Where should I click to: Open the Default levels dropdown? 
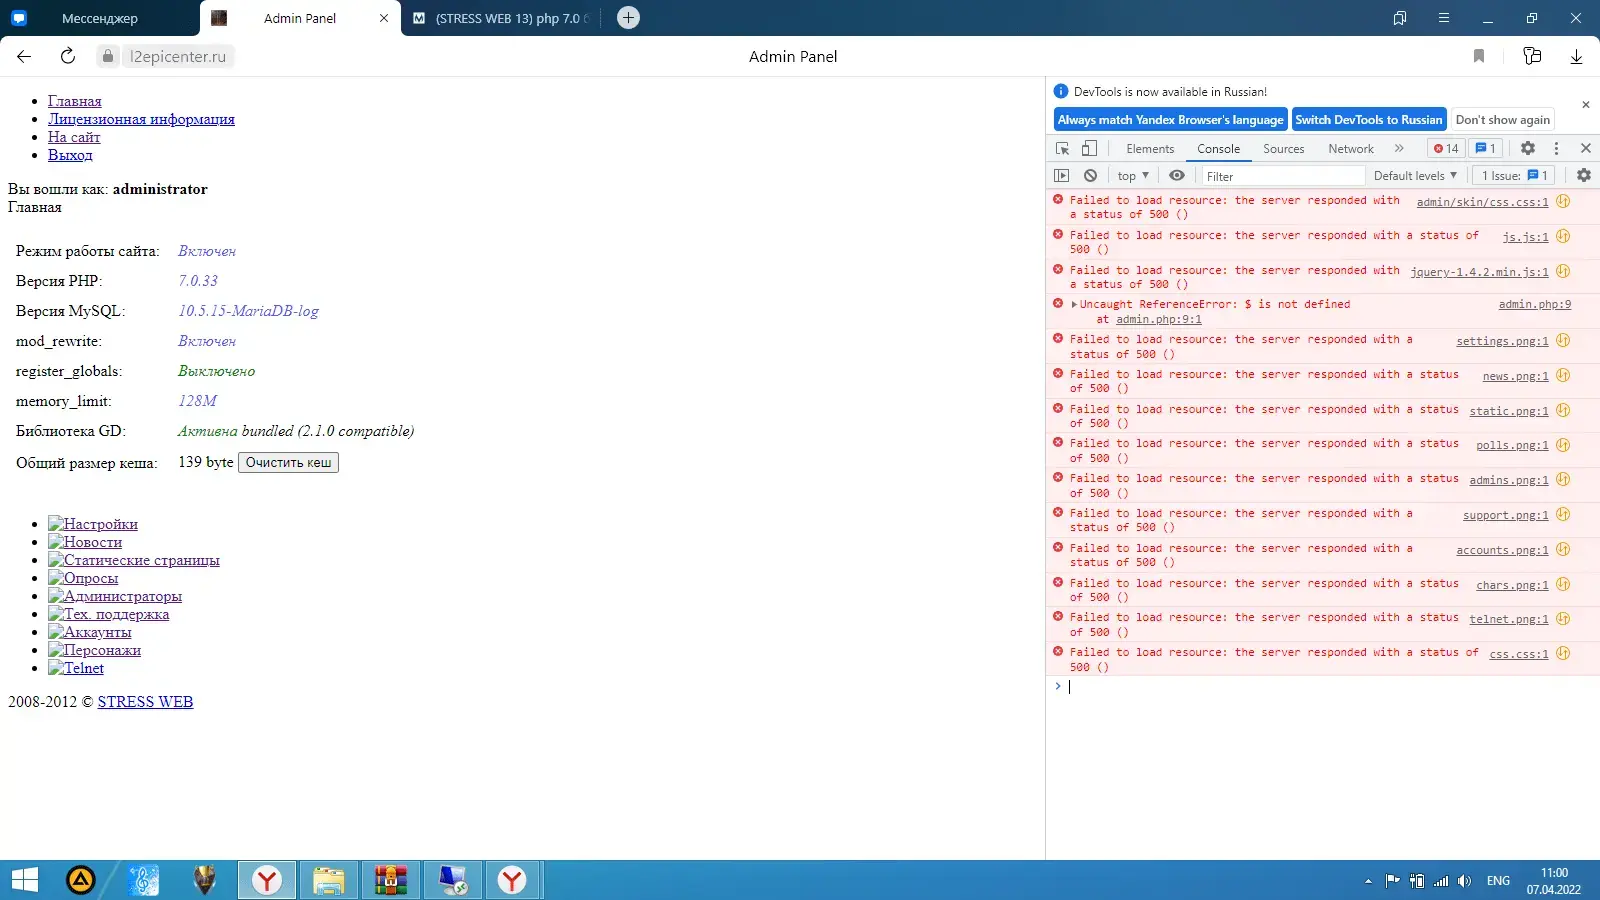pyautogui.click(x=1415, y=176)
